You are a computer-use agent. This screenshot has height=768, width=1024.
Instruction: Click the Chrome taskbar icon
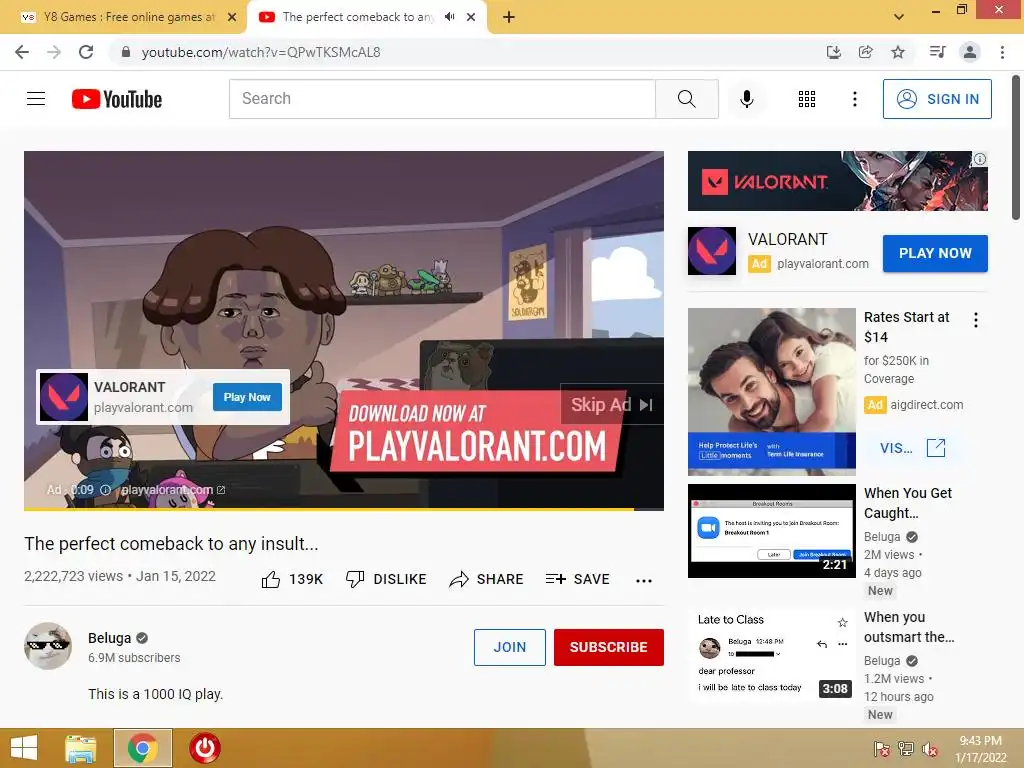pyautogui.click(x=143, y=748)
